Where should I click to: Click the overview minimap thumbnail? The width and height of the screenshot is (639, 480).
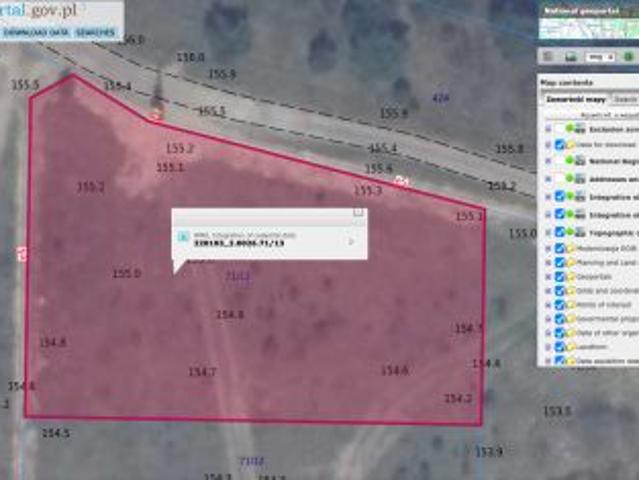click(589, 25)
